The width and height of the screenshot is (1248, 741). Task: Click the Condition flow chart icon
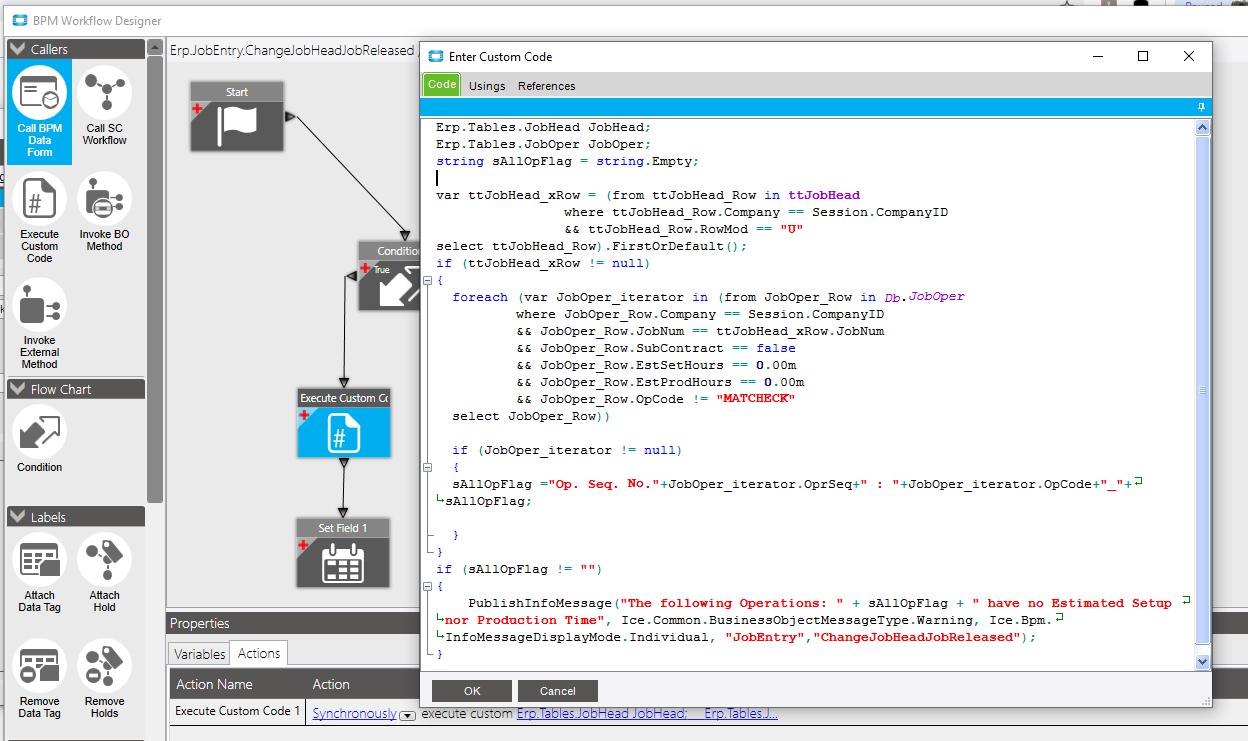39,432
